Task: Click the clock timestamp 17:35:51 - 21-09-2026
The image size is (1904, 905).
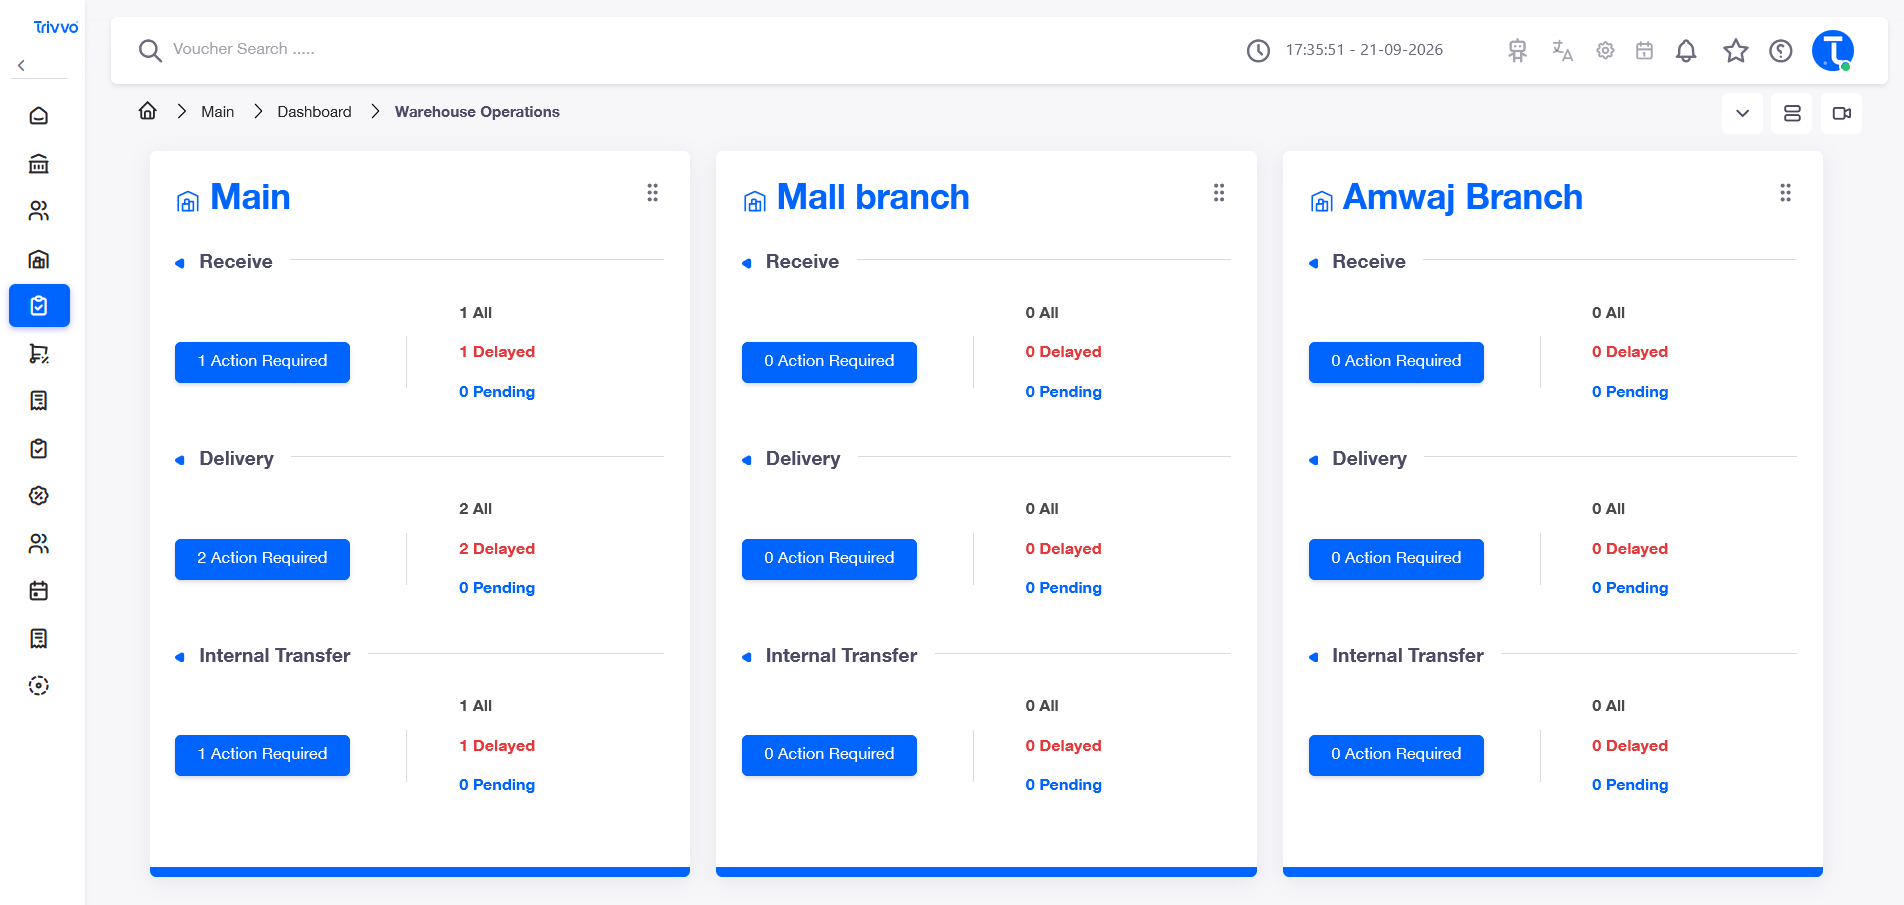Action: coord(1364,50)
